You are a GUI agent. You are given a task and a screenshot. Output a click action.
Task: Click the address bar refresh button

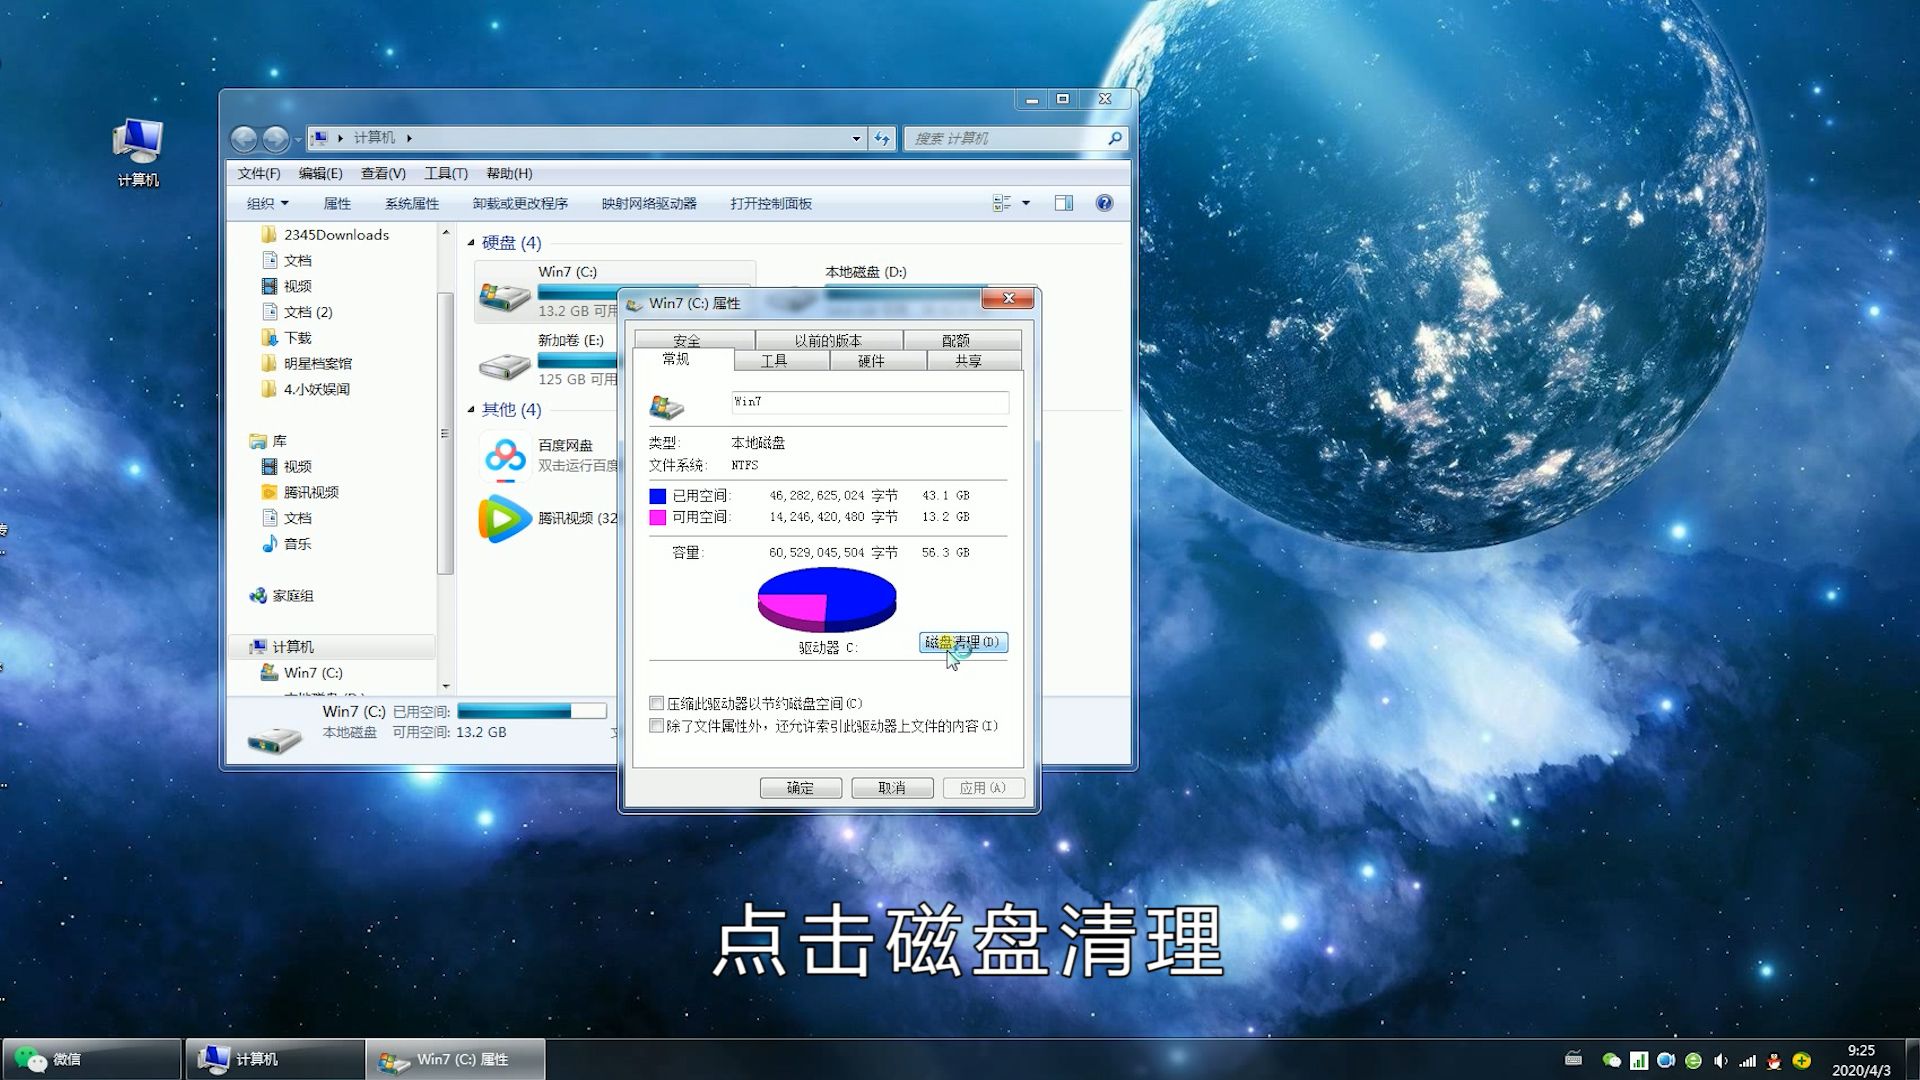pyautogui.click(x=882, y=138)
